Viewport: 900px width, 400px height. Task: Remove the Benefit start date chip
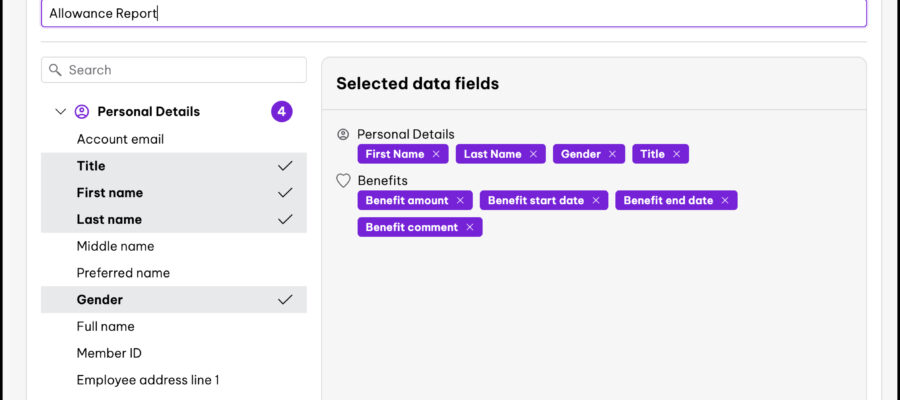click(x=596, y=200)
